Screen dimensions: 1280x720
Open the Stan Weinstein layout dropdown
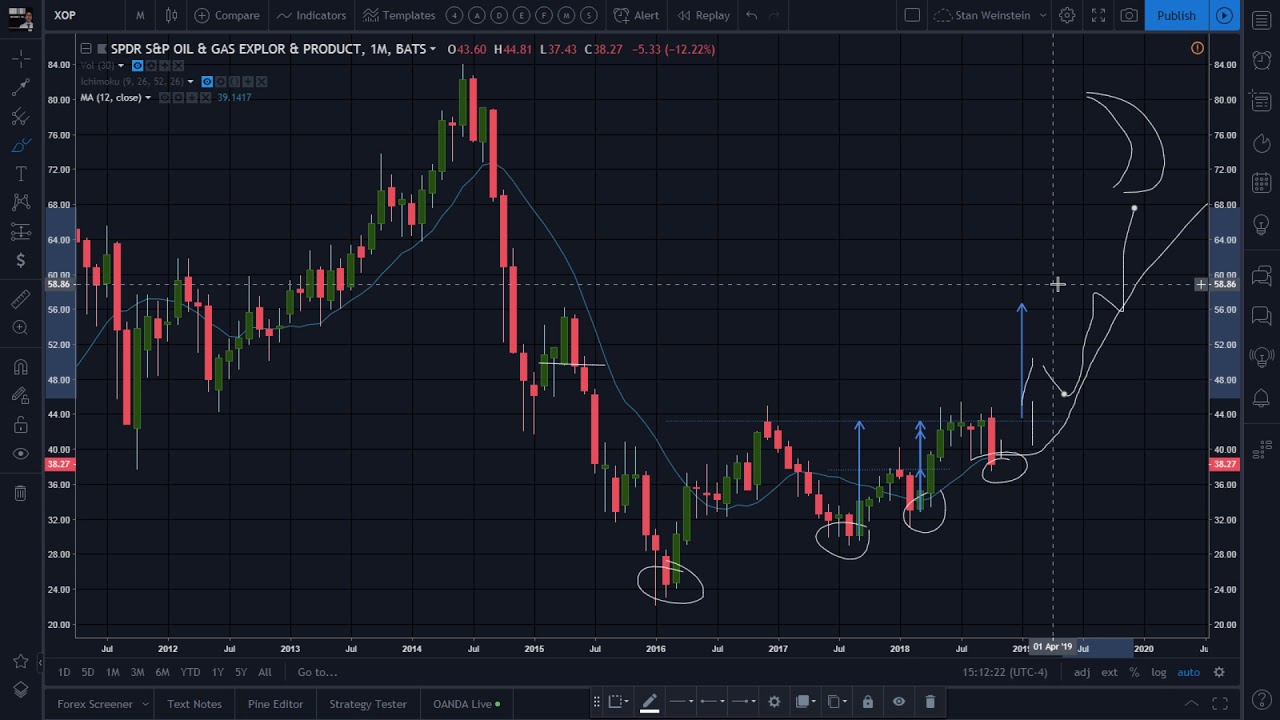pos(989,15)
